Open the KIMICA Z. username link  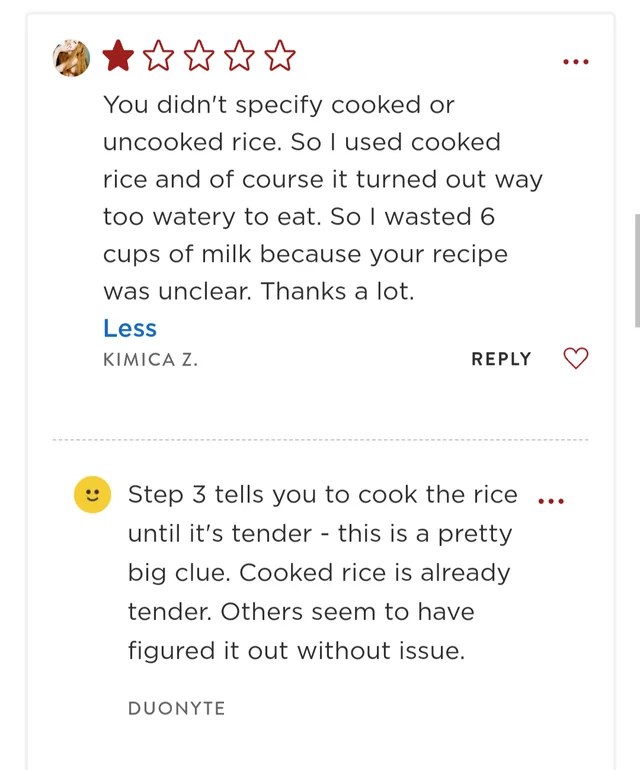coord(150,359)
